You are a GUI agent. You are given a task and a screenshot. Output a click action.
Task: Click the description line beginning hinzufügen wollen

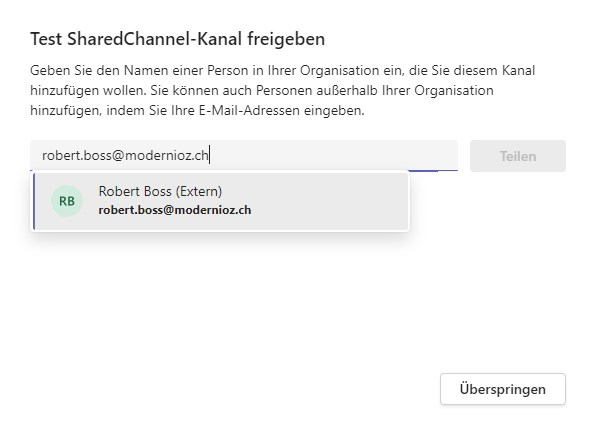(x=262, y=90)
